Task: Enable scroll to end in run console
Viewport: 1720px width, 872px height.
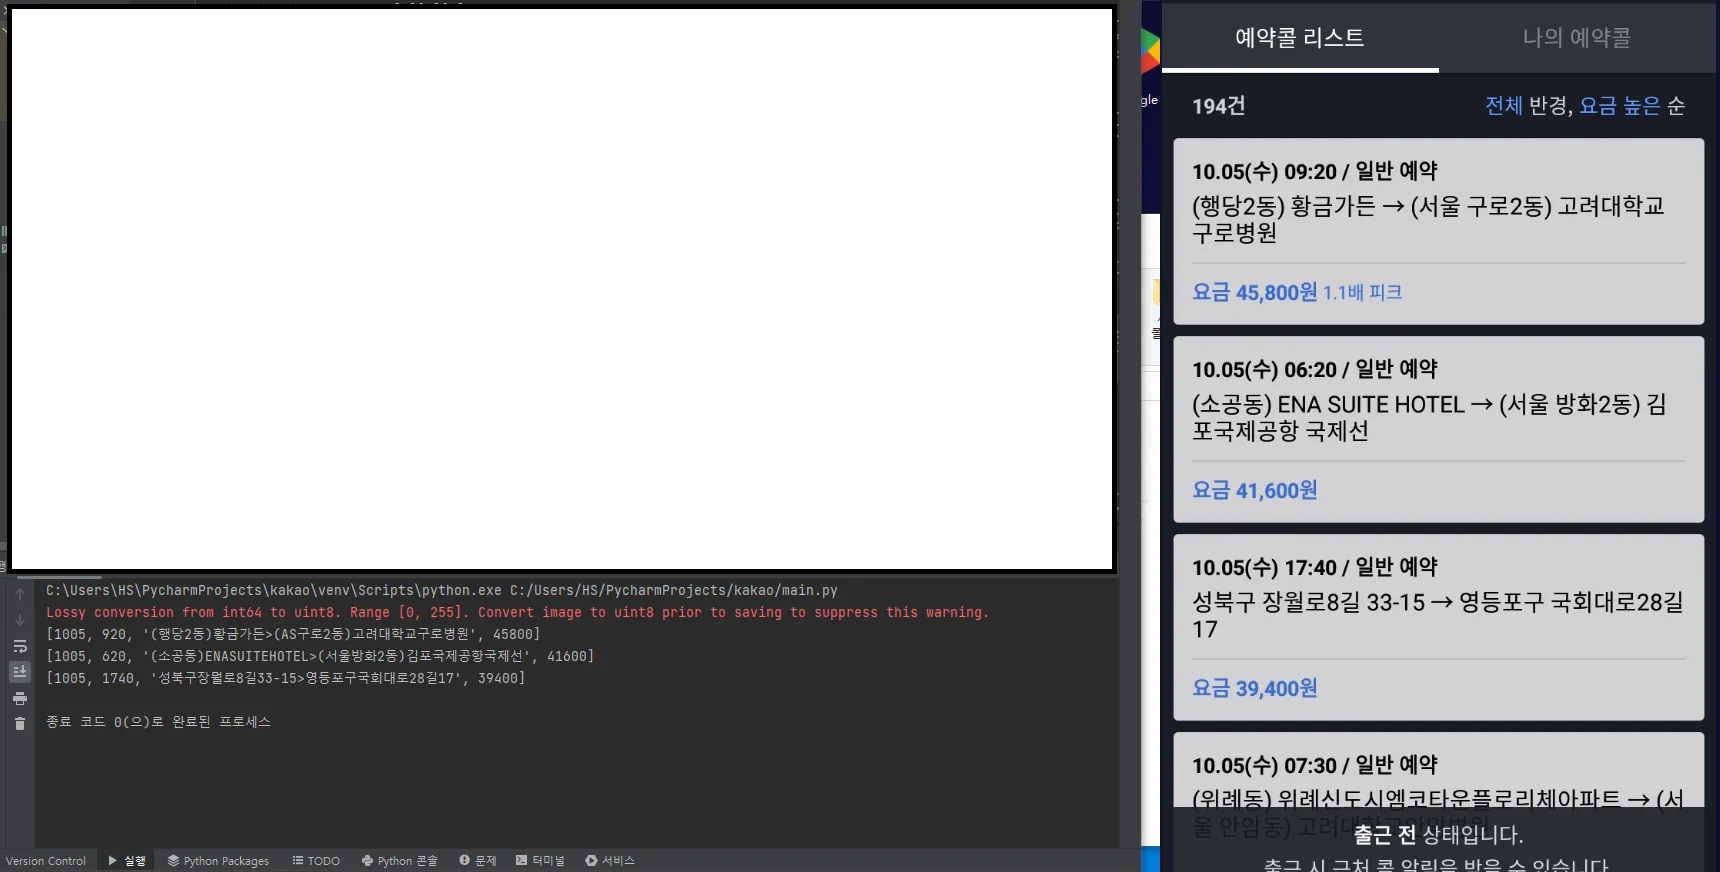Action: click(20, 672)
